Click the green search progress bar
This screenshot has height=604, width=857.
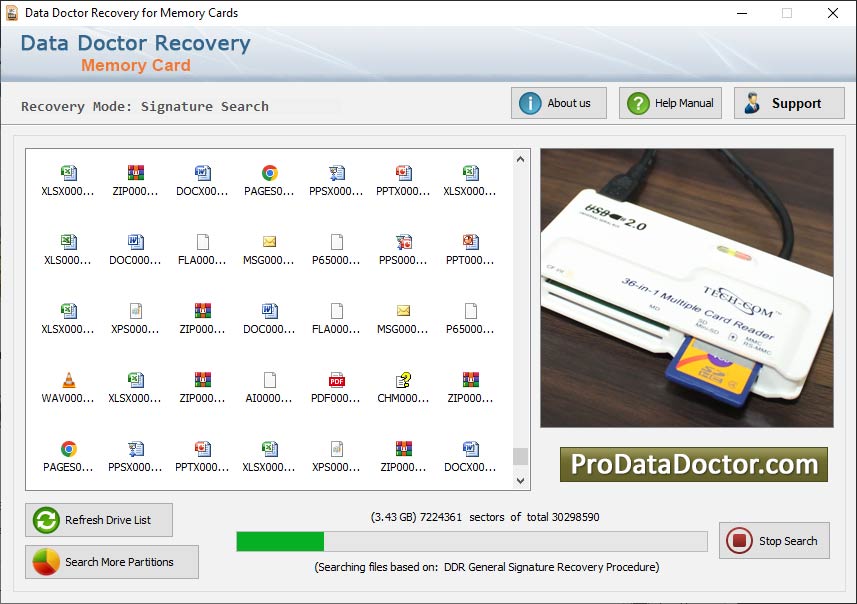[280, 541]
